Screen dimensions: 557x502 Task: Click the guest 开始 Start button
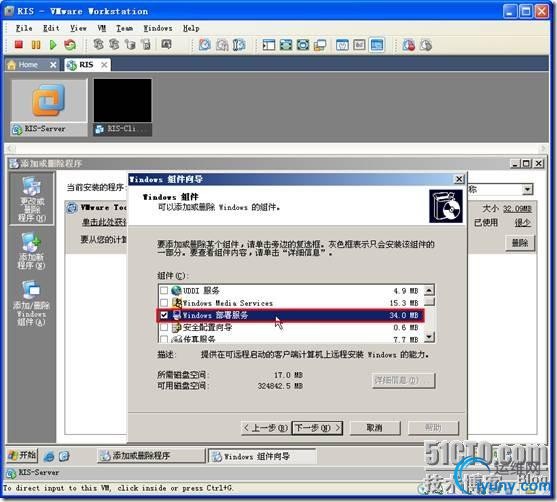22,455
